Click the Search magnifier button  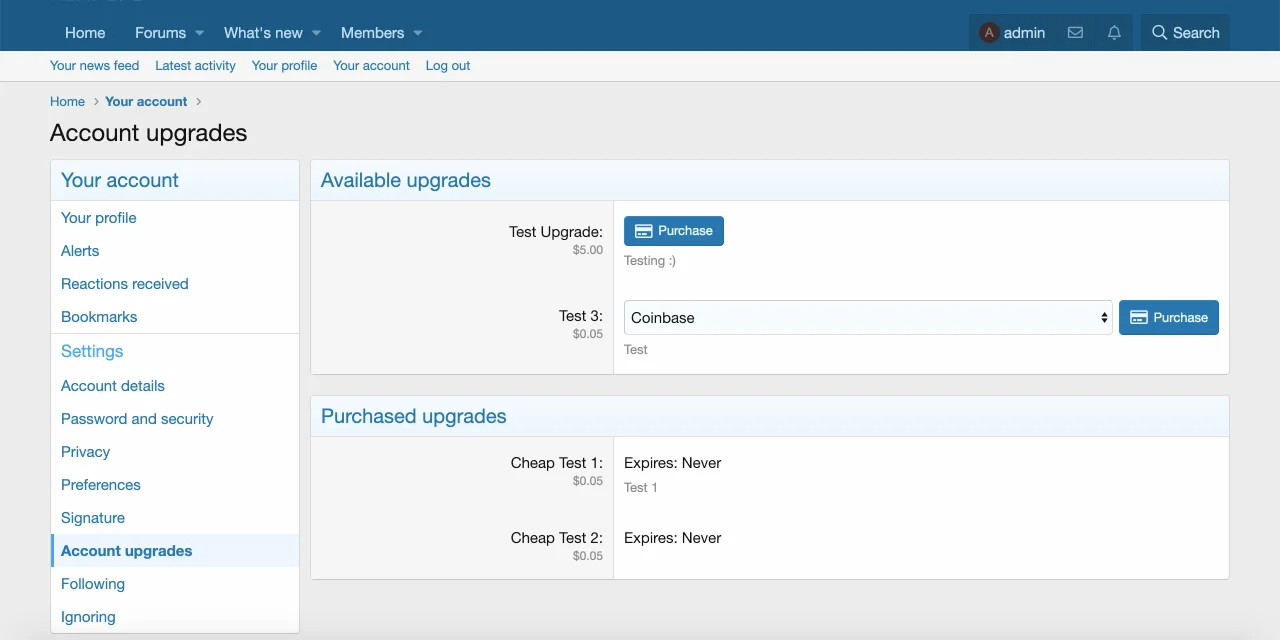[x=1185, y=33]
